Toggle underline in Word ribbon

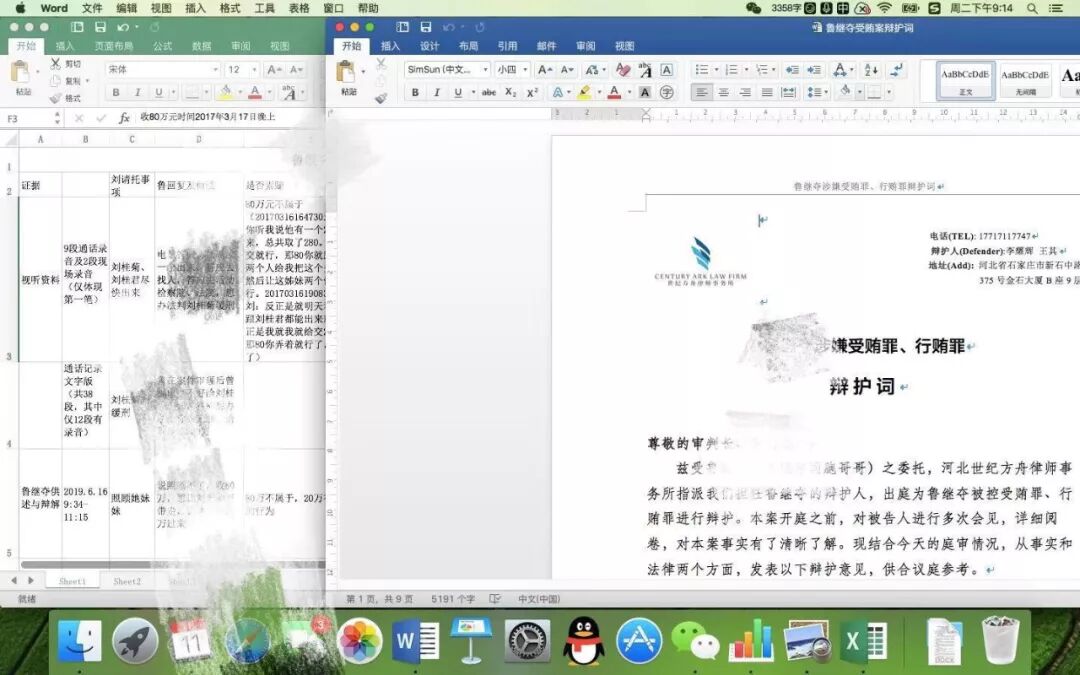[458, 92]
